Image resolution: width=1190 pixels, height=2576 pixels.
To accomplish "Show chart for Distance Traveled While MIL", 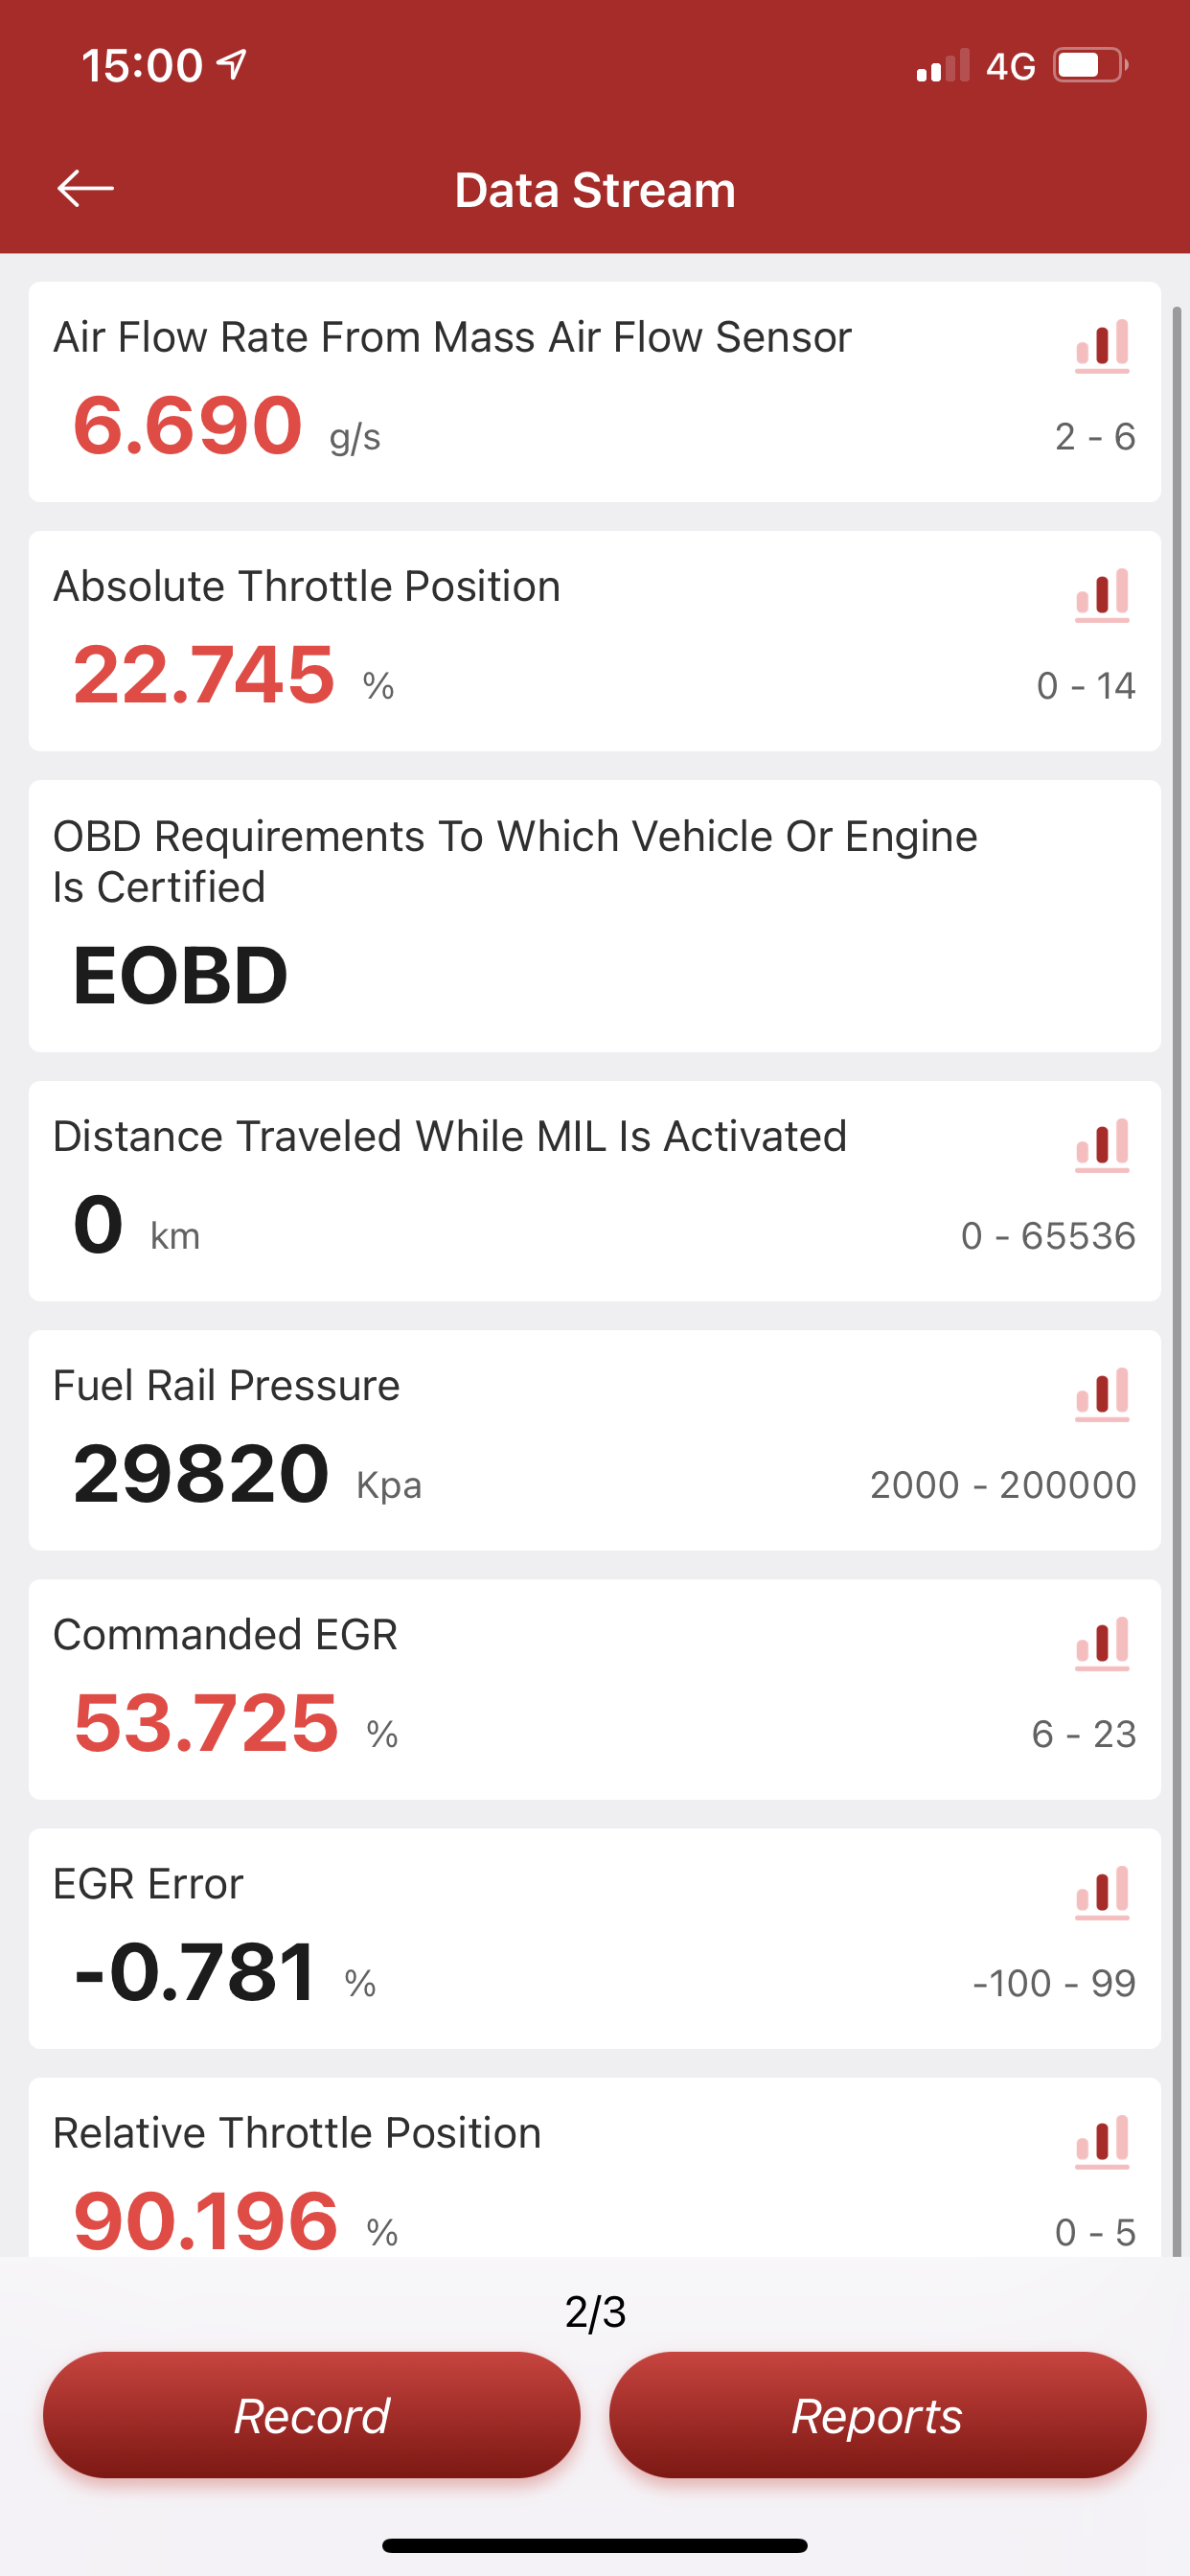I will [x=1102, y=1145].
